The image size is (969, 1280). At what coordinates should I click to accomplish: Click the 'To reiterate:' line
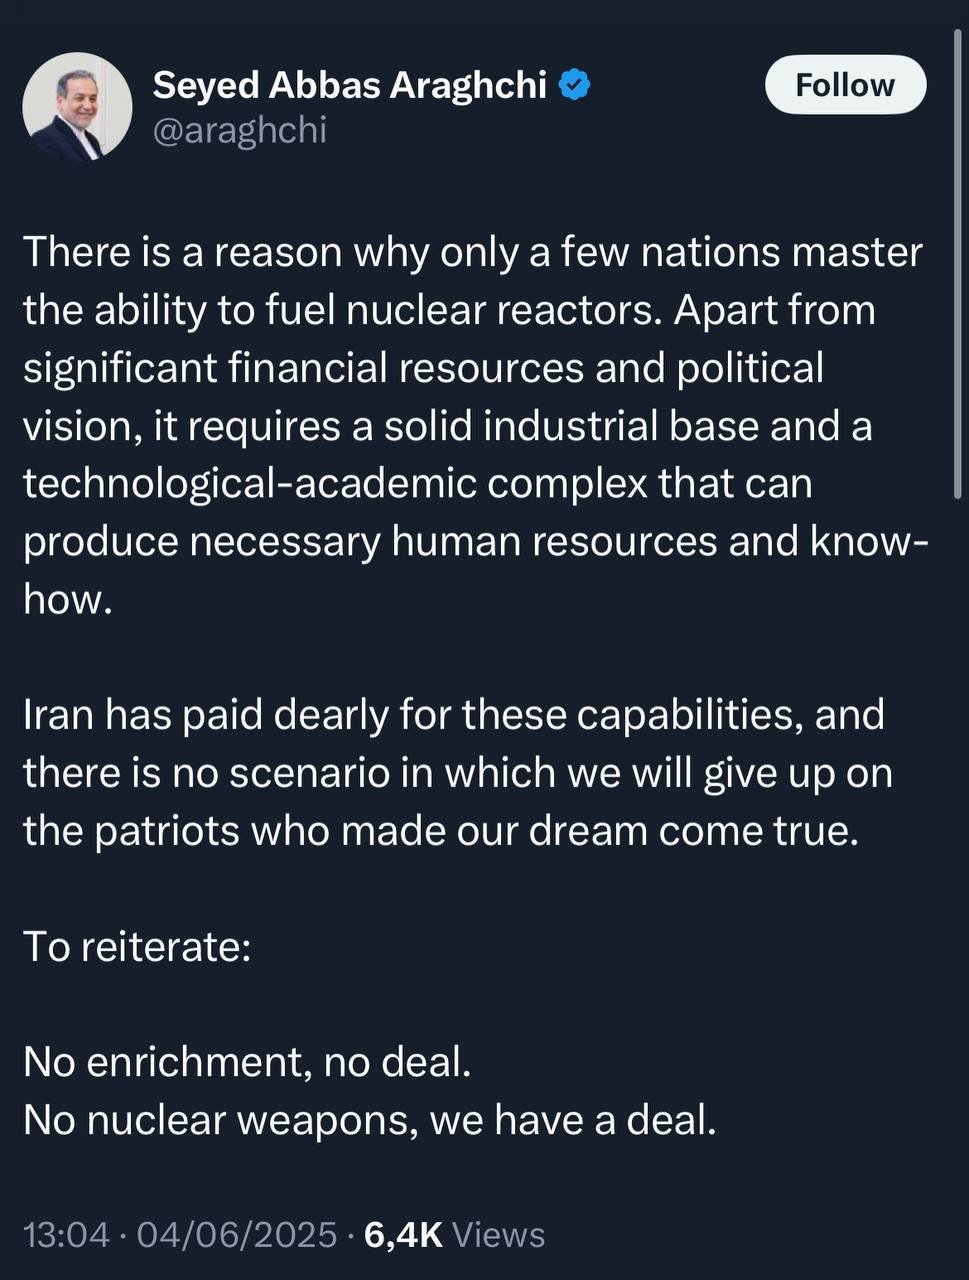[137, 946]
